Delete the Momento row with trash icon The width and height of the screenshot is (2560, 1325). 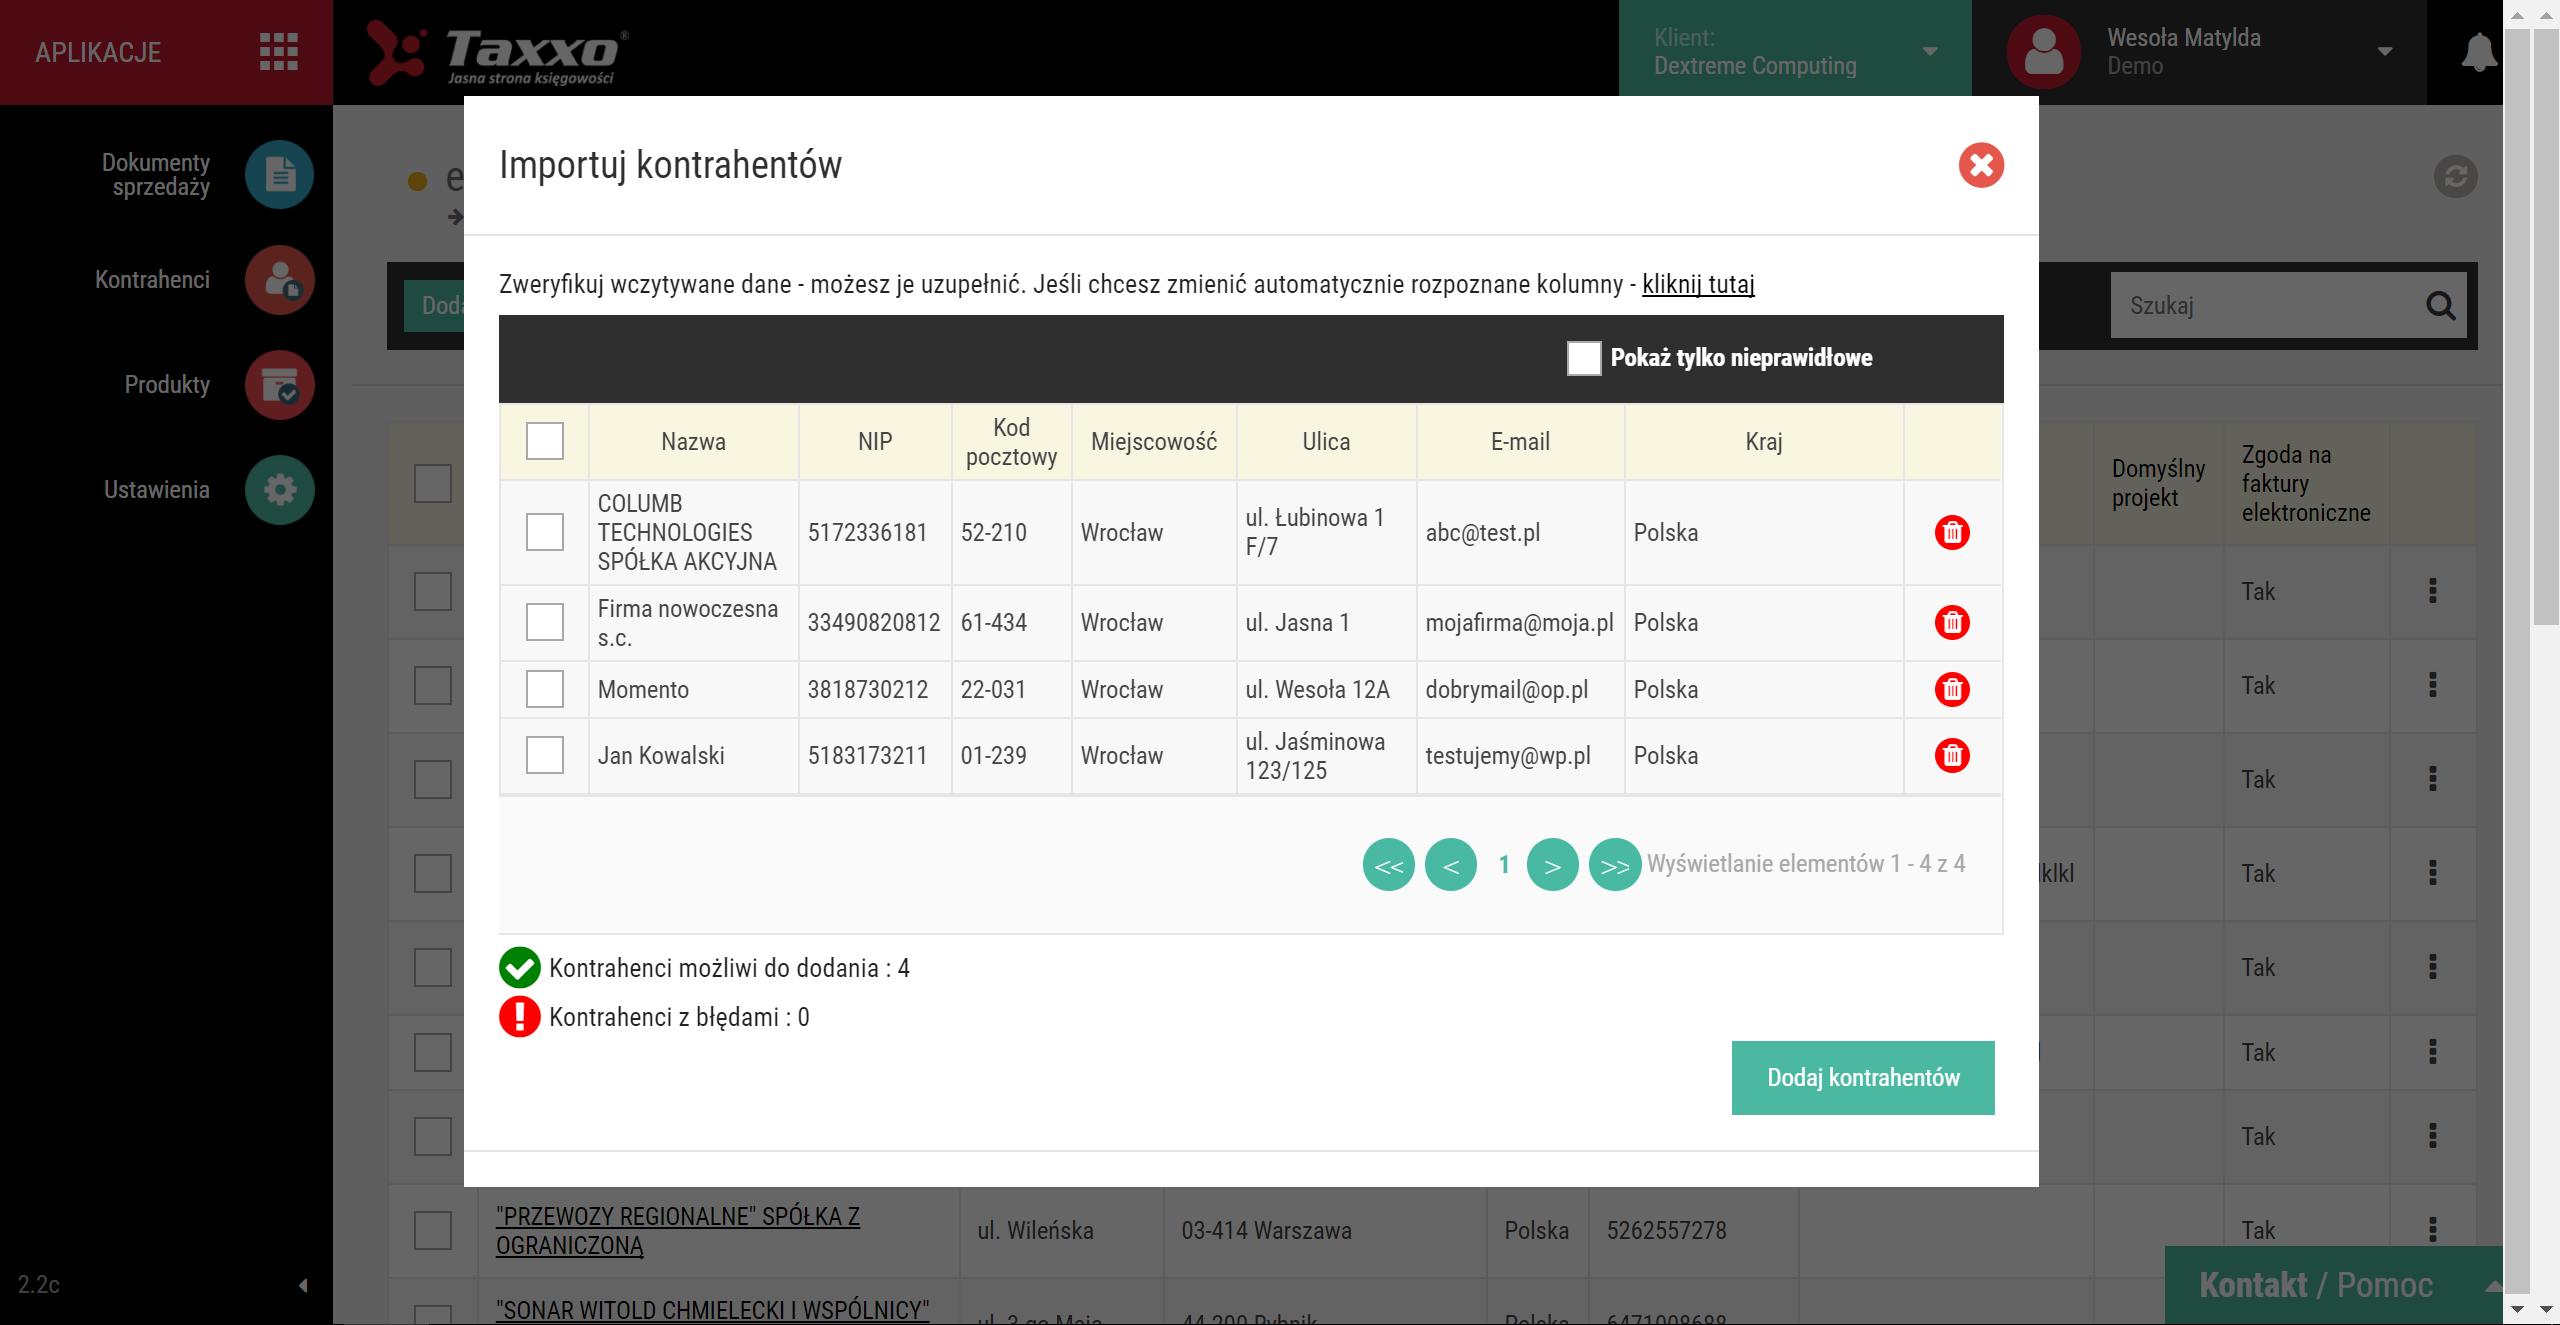1951,689
